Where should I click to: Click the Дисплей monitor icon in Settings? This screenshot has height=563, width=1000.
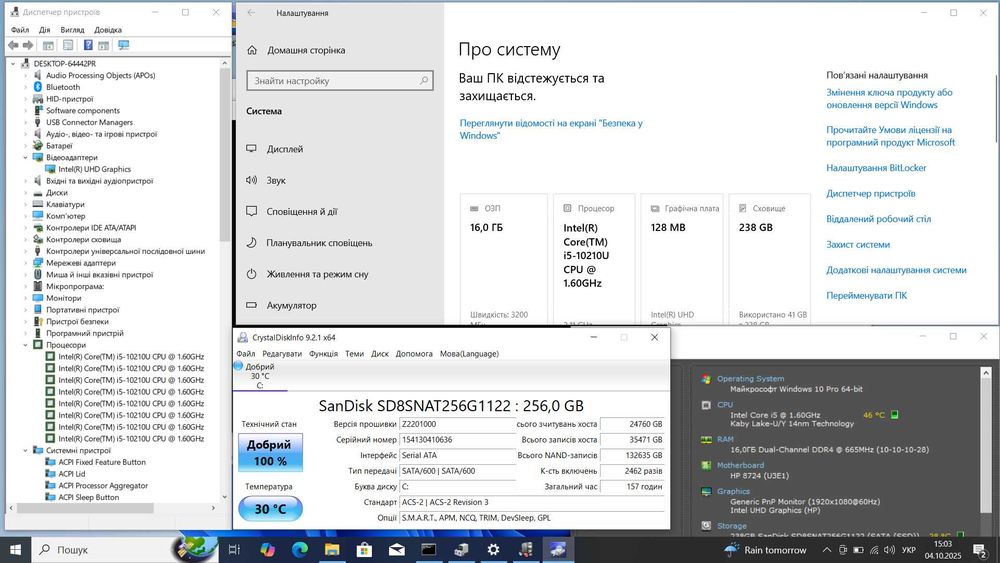(251, 149)
